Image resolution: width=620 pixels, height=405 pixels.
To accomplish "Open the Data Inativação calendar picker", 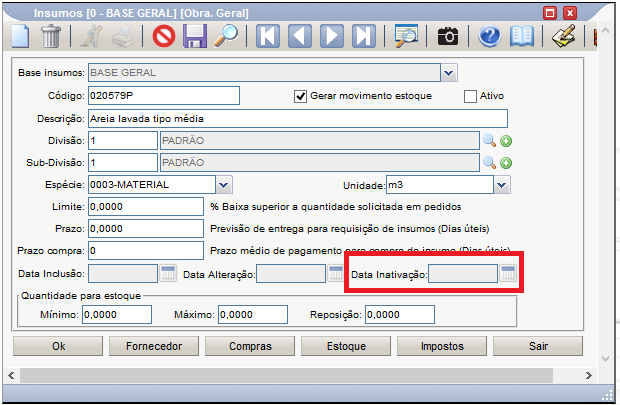I will (x=508, y=273).
